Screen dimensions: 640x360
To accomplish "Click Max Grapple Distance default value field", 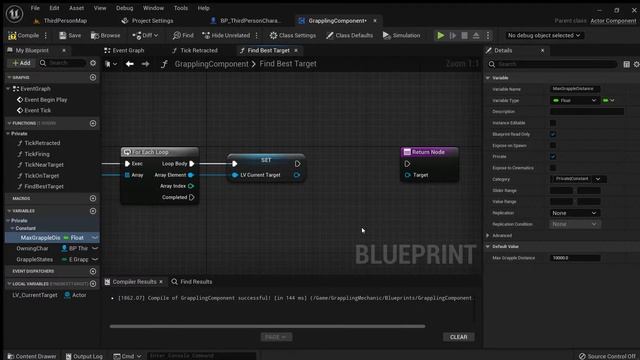I will coord(575,258).
